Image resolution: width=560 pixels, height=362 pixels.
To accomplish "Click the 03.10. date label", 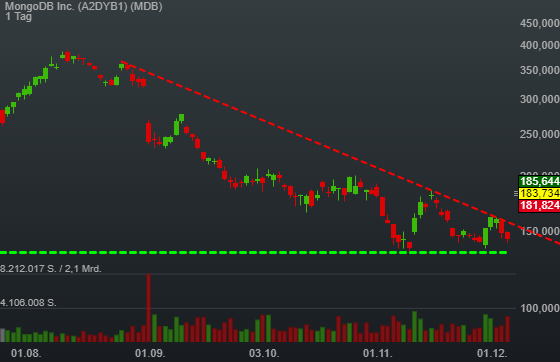I will [x=264, y=353].
